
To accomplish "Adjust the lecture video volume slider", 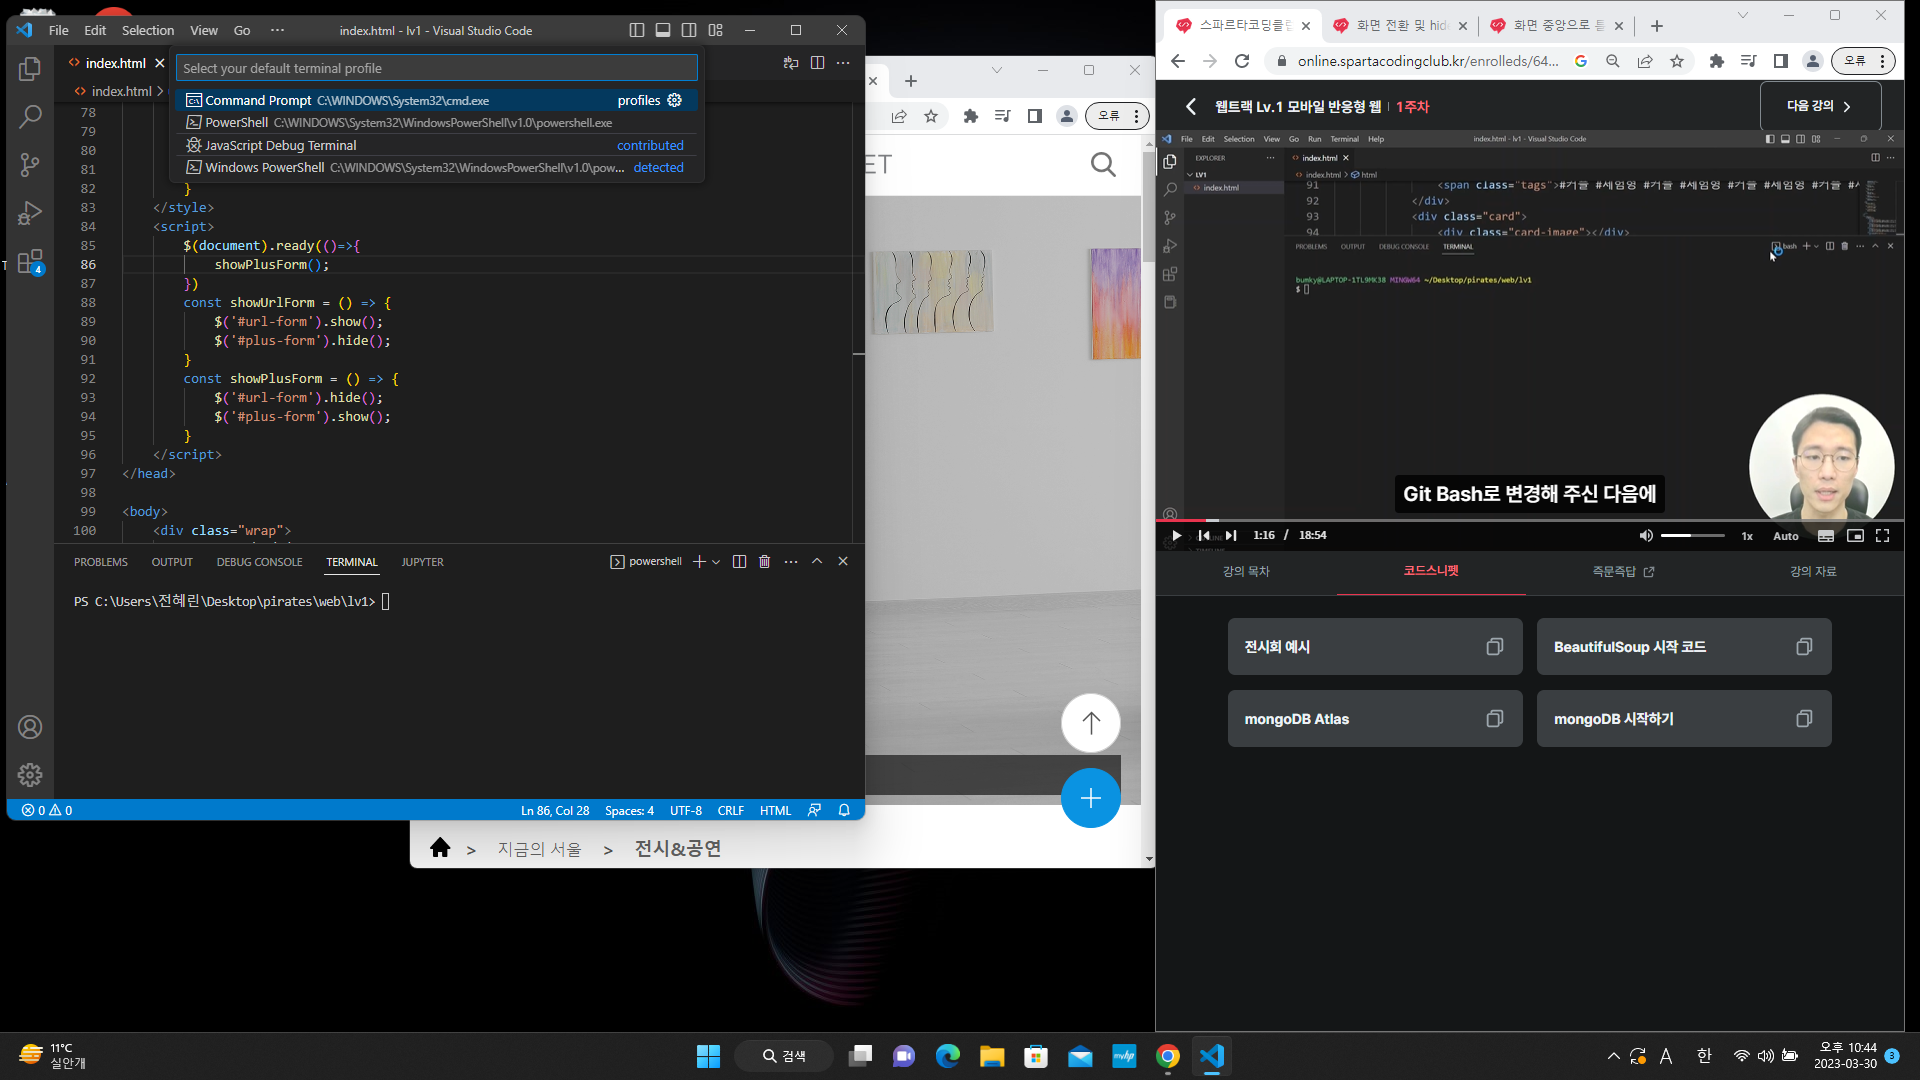I will (1692, 536).
